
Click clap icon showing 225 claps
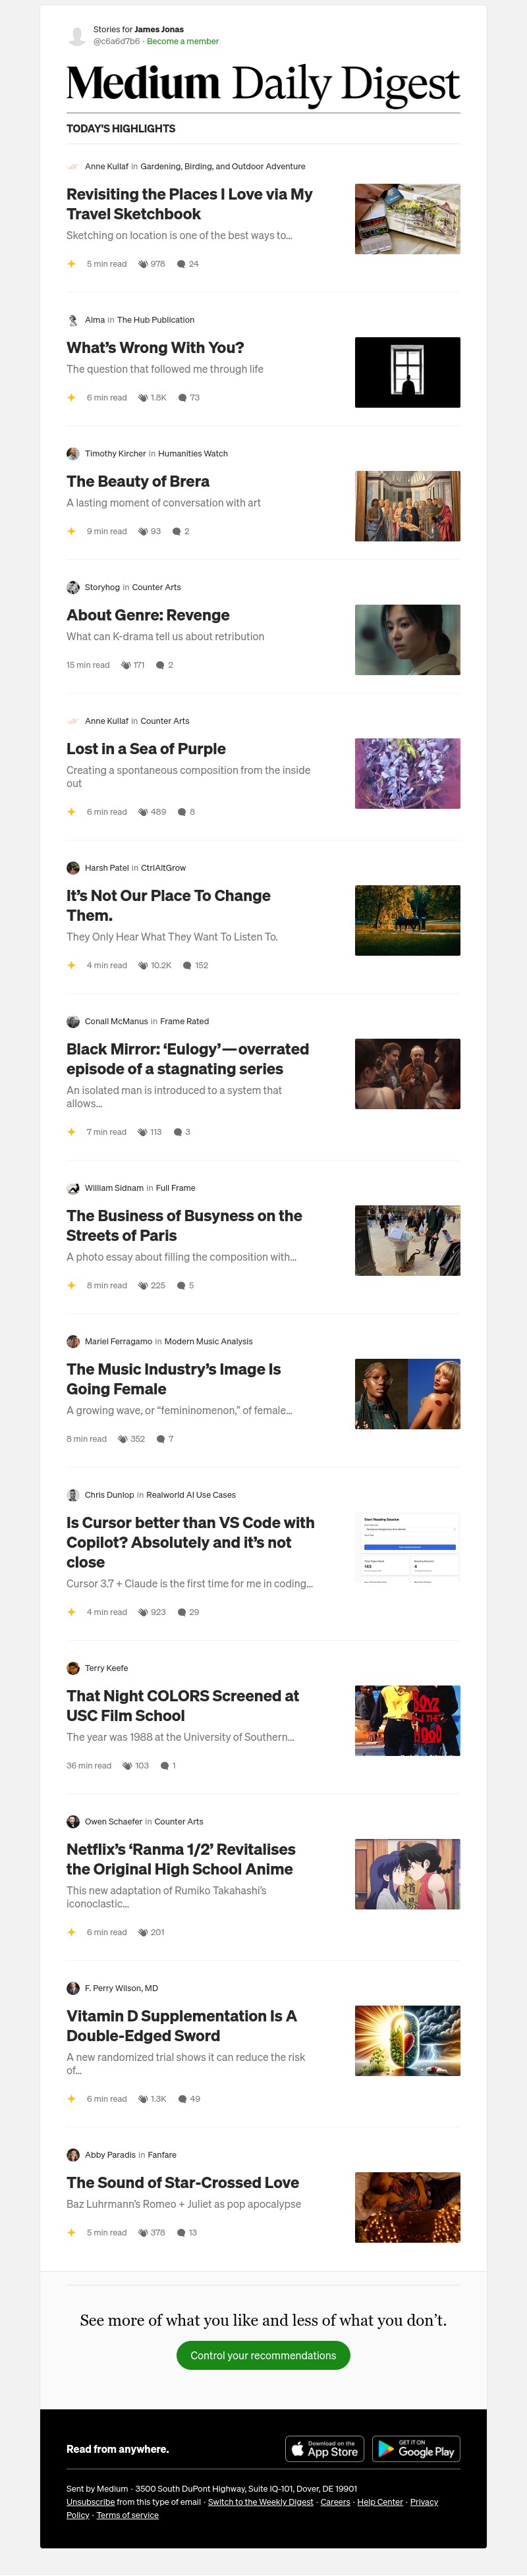[143, 1286]
